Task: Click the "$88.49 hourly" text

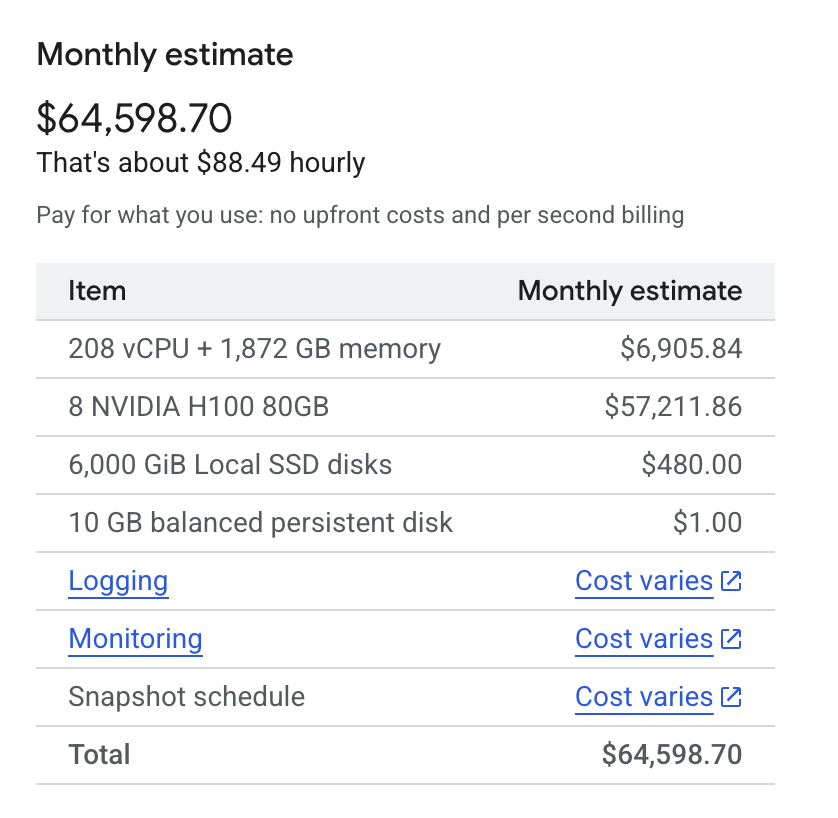Action: [281, 163]
